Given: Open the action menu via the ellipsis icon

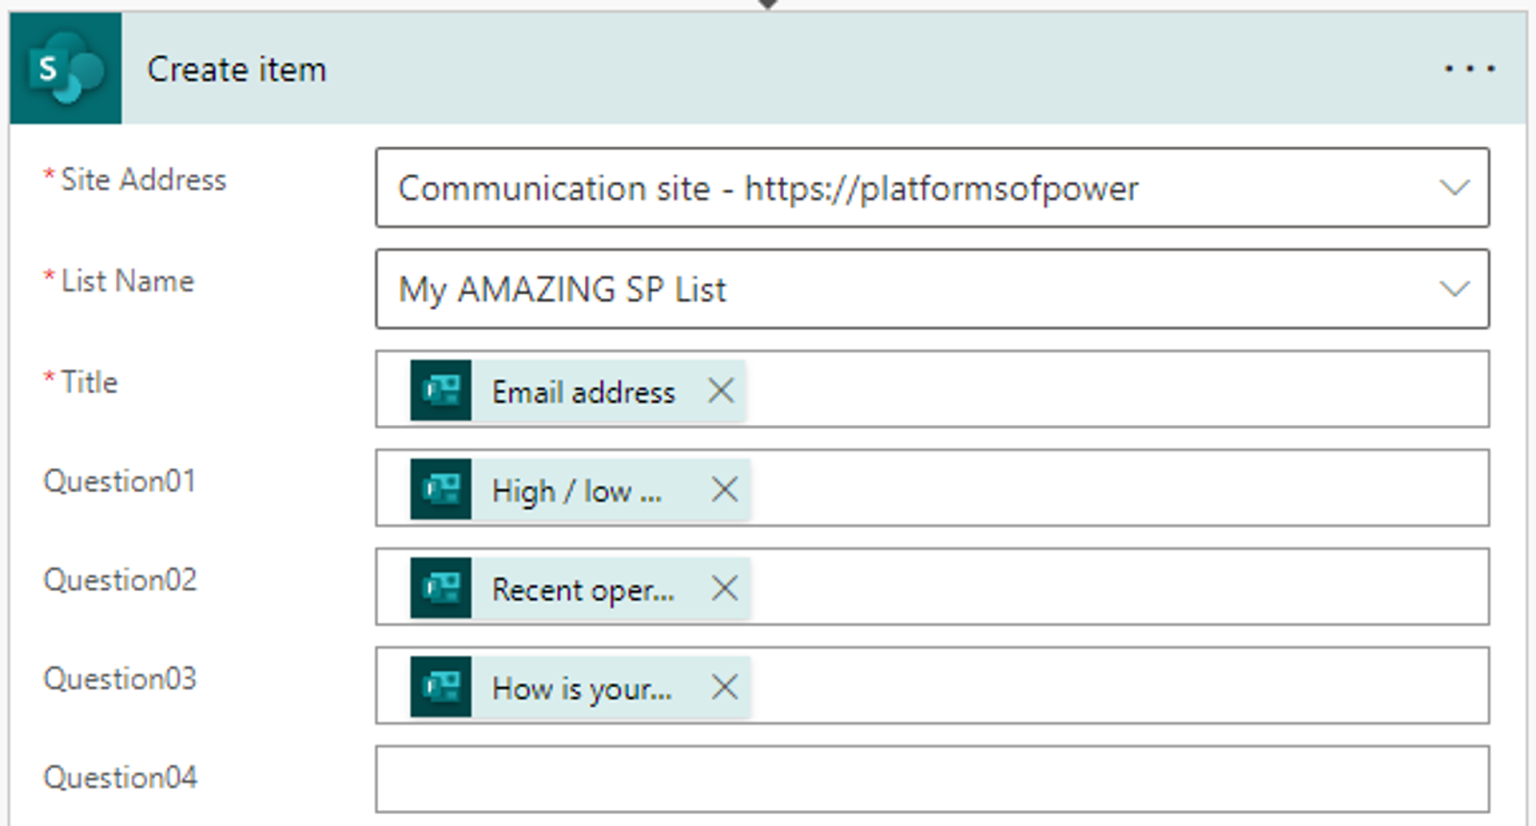Looking at the screenshot, I should point(1468,67).
